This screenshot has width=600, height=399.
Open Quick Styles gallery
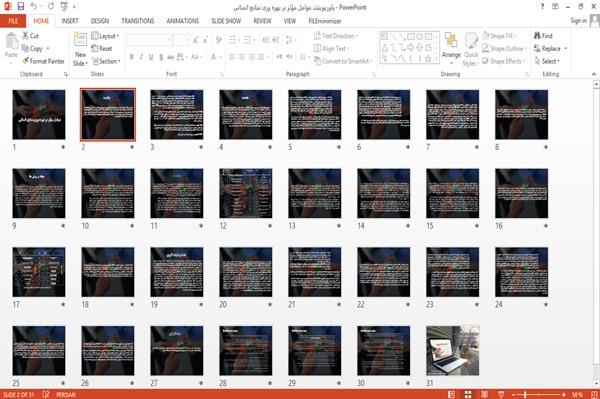[471, 50]
